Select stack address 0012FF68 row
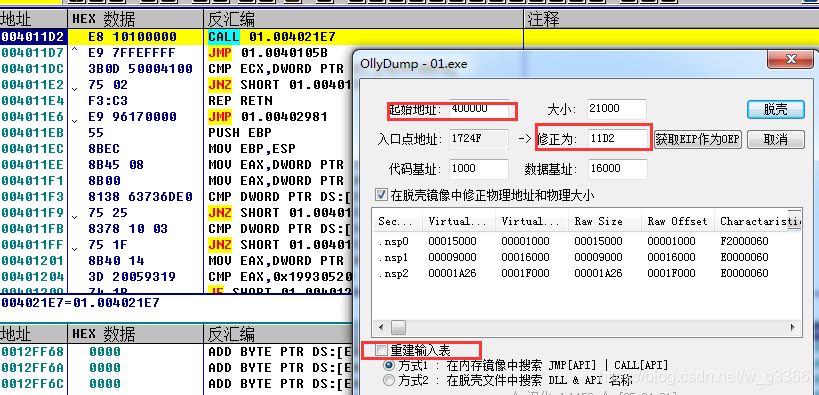This screenshot has width=819, height=395. point(32,352)
